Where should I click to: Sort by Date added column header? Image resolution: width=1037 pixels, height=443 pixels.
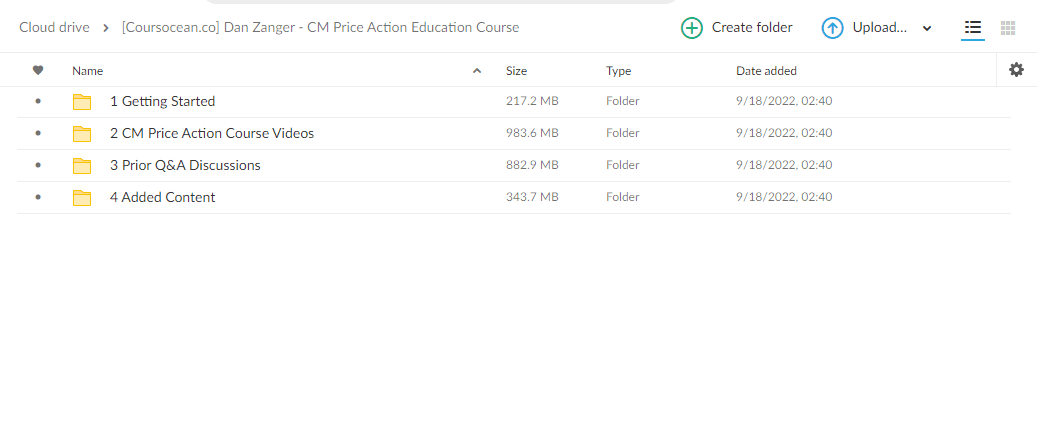767,71
